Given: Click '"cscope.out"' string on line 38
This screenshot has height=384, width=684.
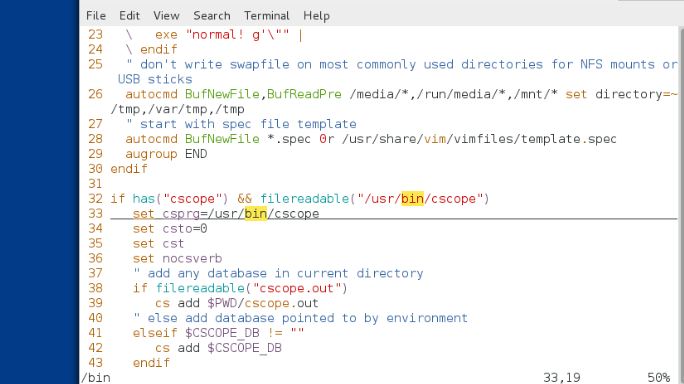Looking at the screenshot, I should (x=297, y=288).
